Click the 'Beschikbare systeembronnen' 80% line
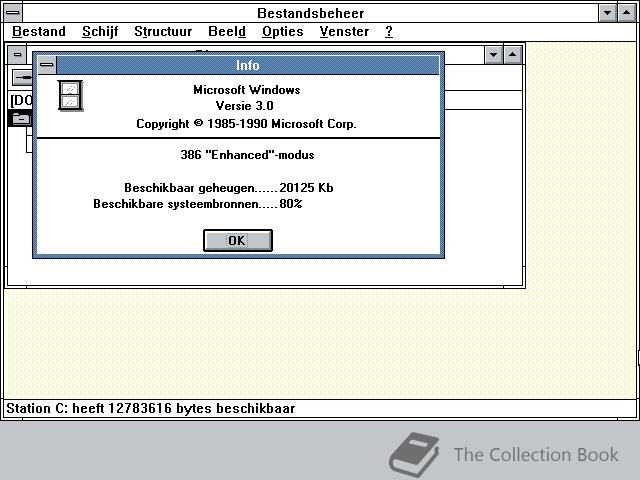 click(x=198, y=204)
